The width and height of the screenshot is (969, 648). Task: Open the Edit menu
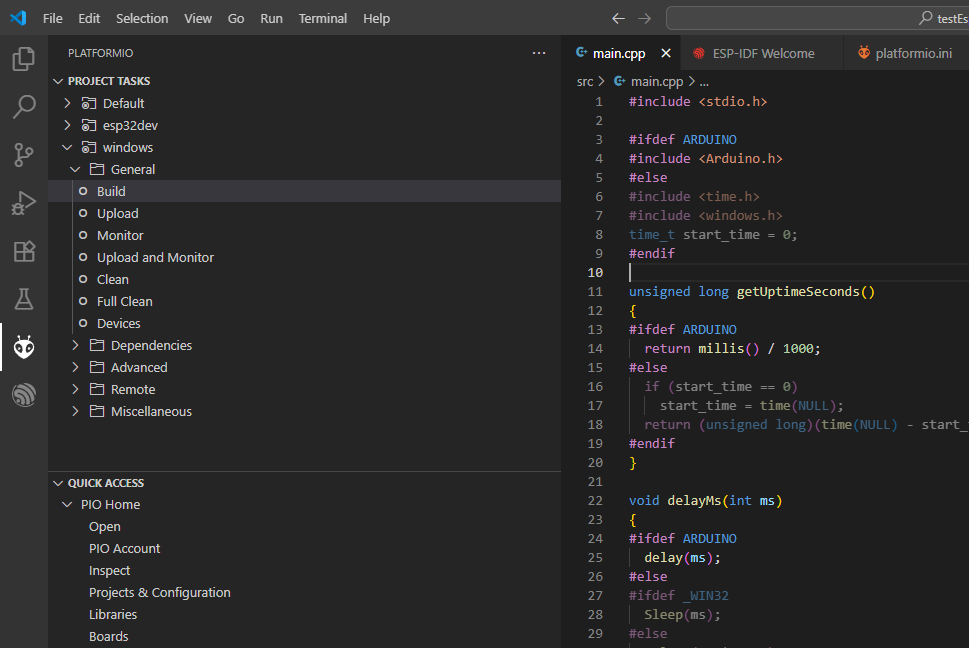89,19
